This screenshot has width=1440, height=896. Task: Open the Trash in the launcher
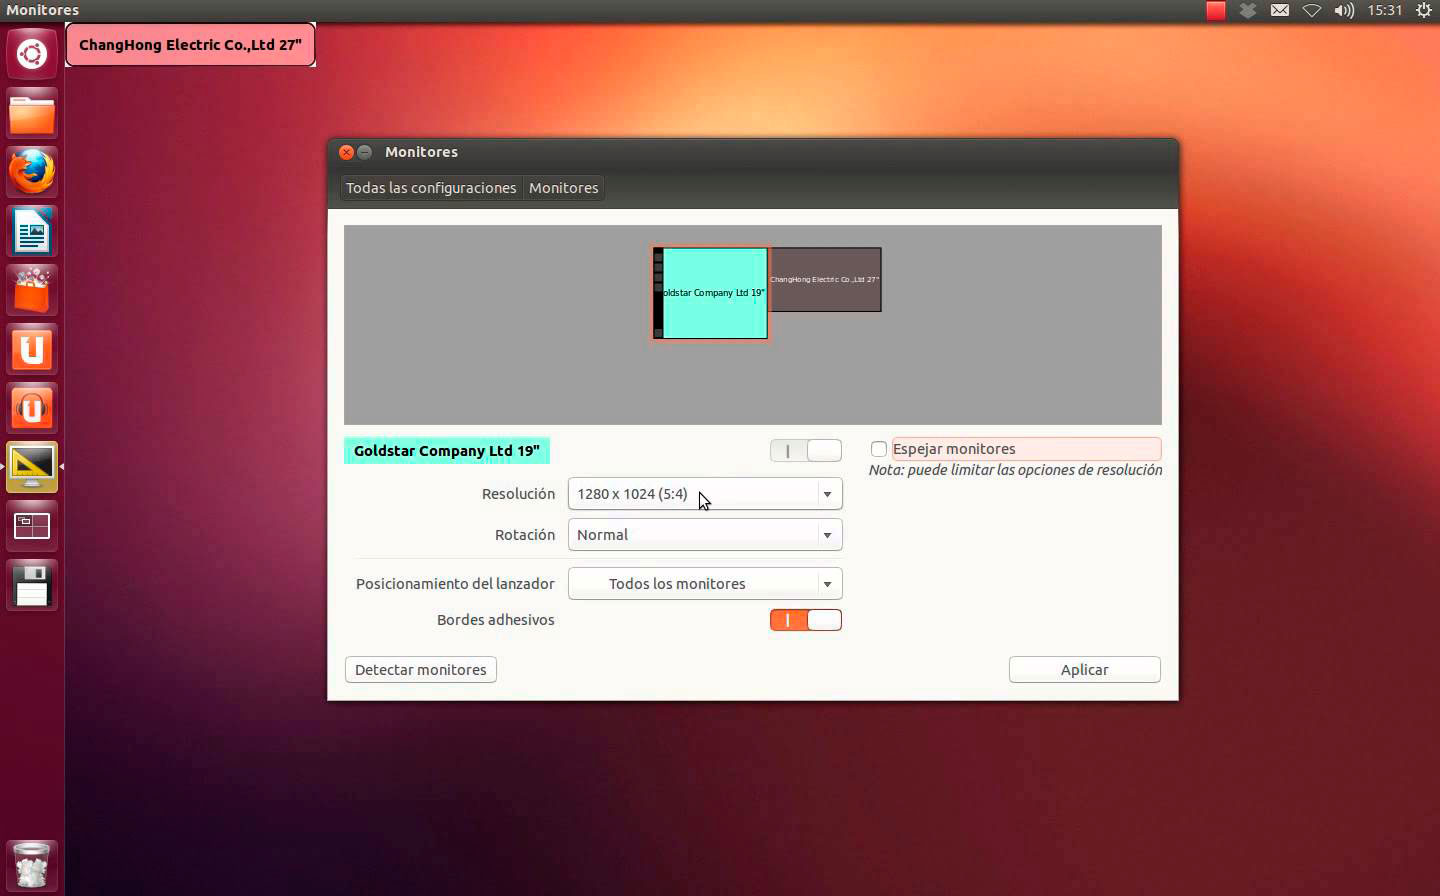click(x=31, y=864)
